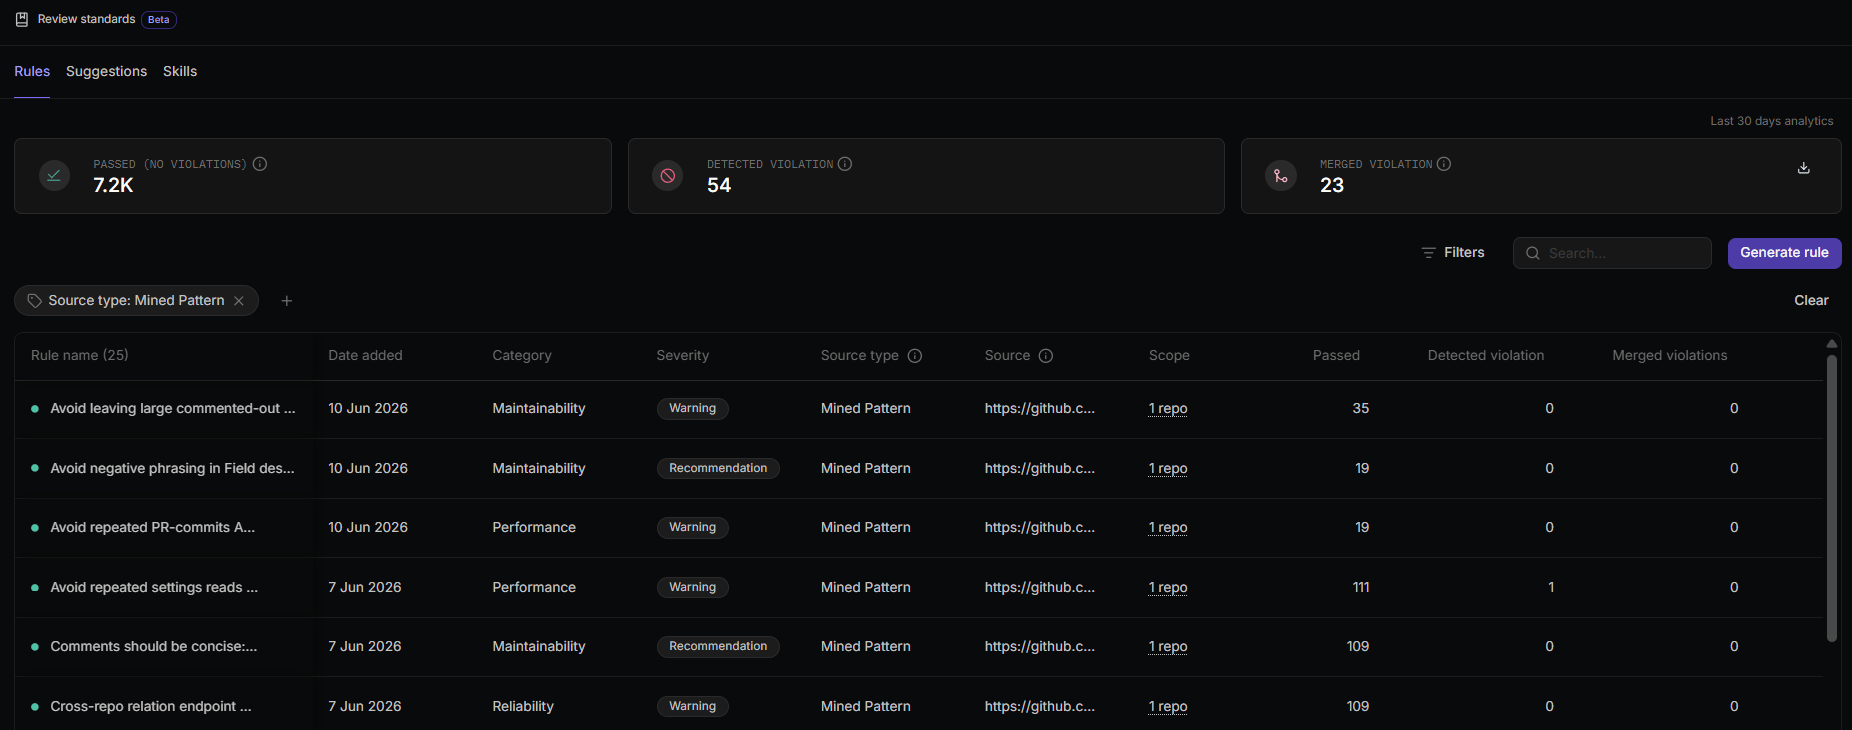Click the Detected violation card info icon
This screenshot has width=1852, height=730.
(x=845, y=164)
